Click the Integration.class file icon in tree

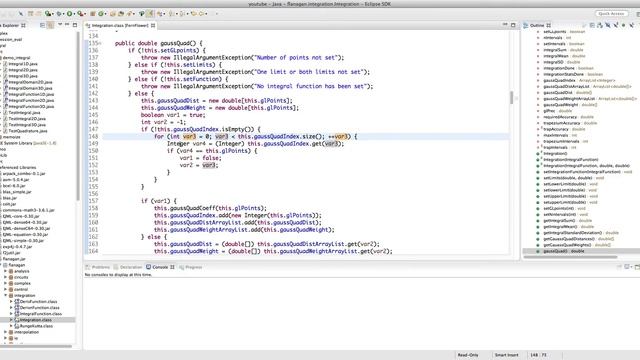click(17, 320)
